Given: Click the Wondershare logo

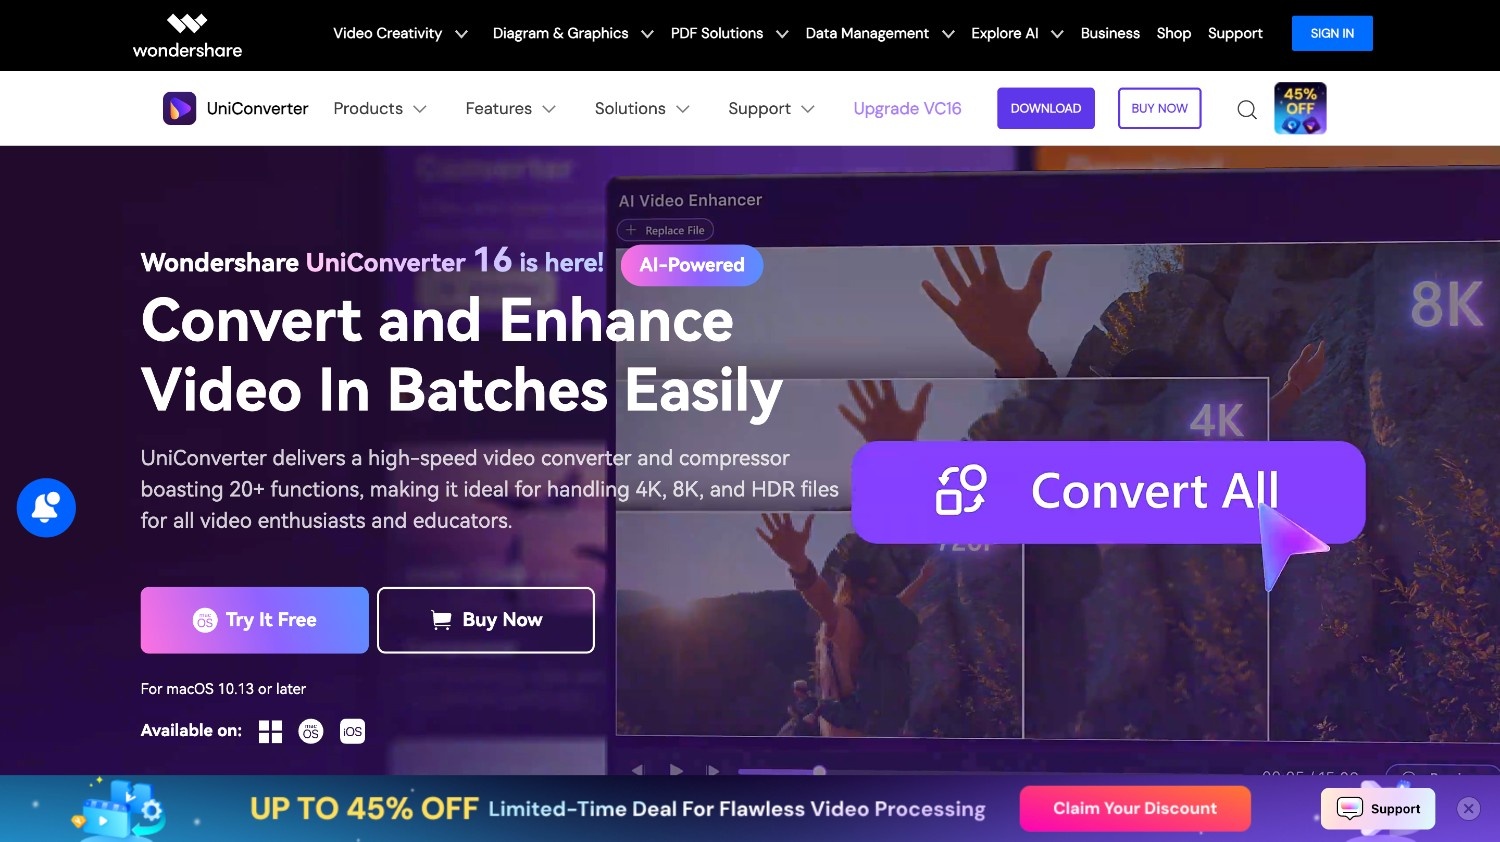Looking at the screenshot, I should pyautogui.click(x=187, y=36).
